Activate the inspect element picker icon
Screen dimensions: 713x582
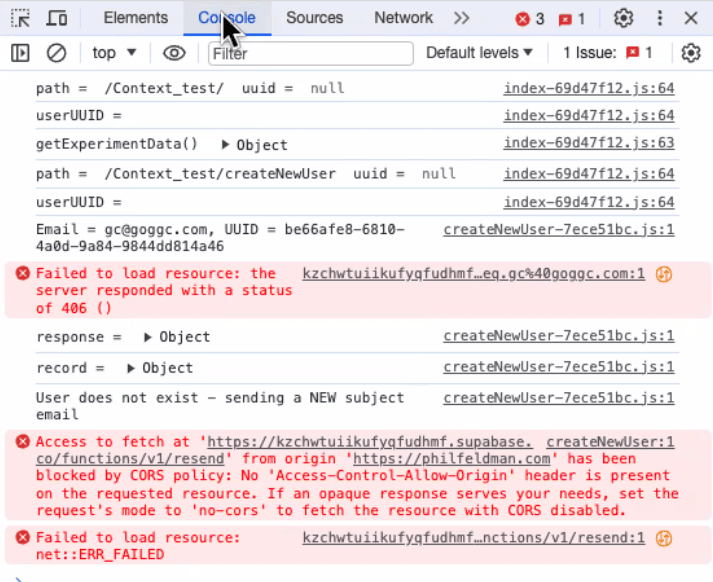point(21,18)
